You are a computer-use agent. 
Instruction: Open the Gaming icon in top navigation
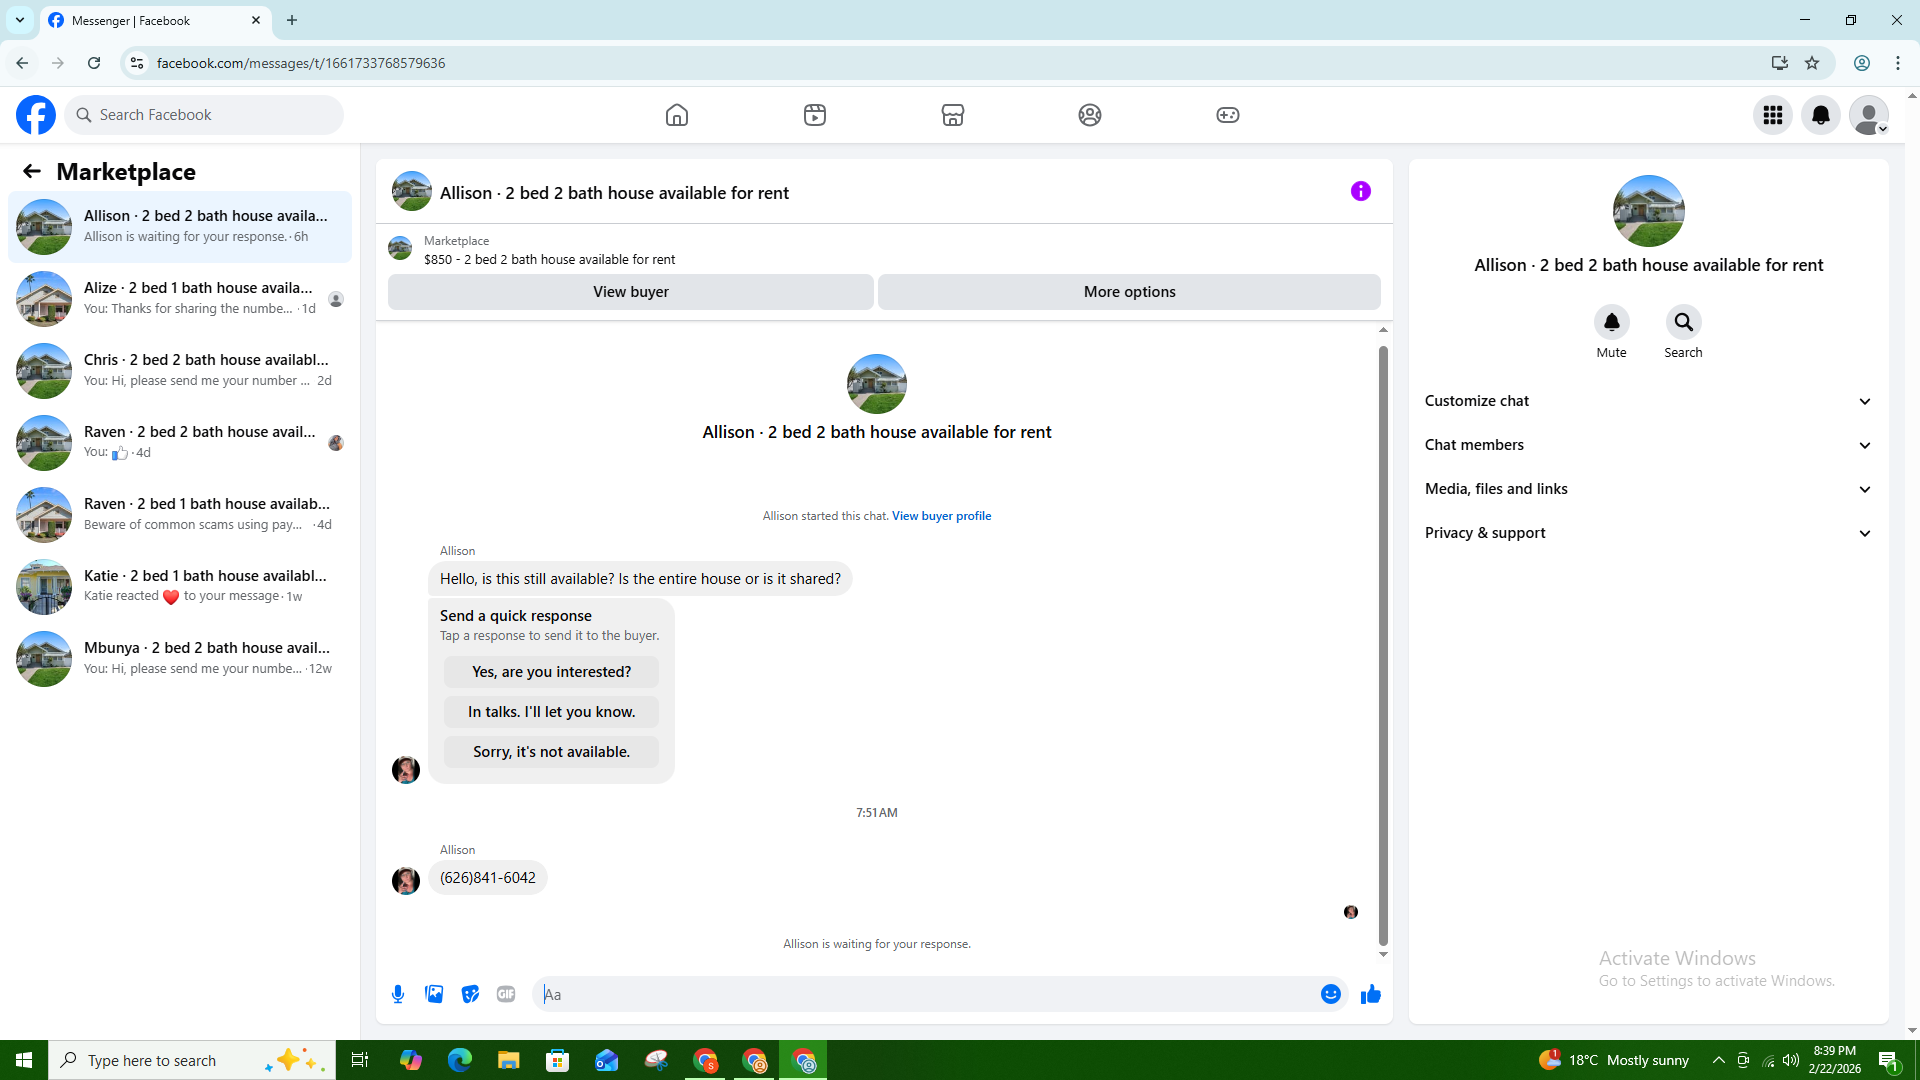1228,115
